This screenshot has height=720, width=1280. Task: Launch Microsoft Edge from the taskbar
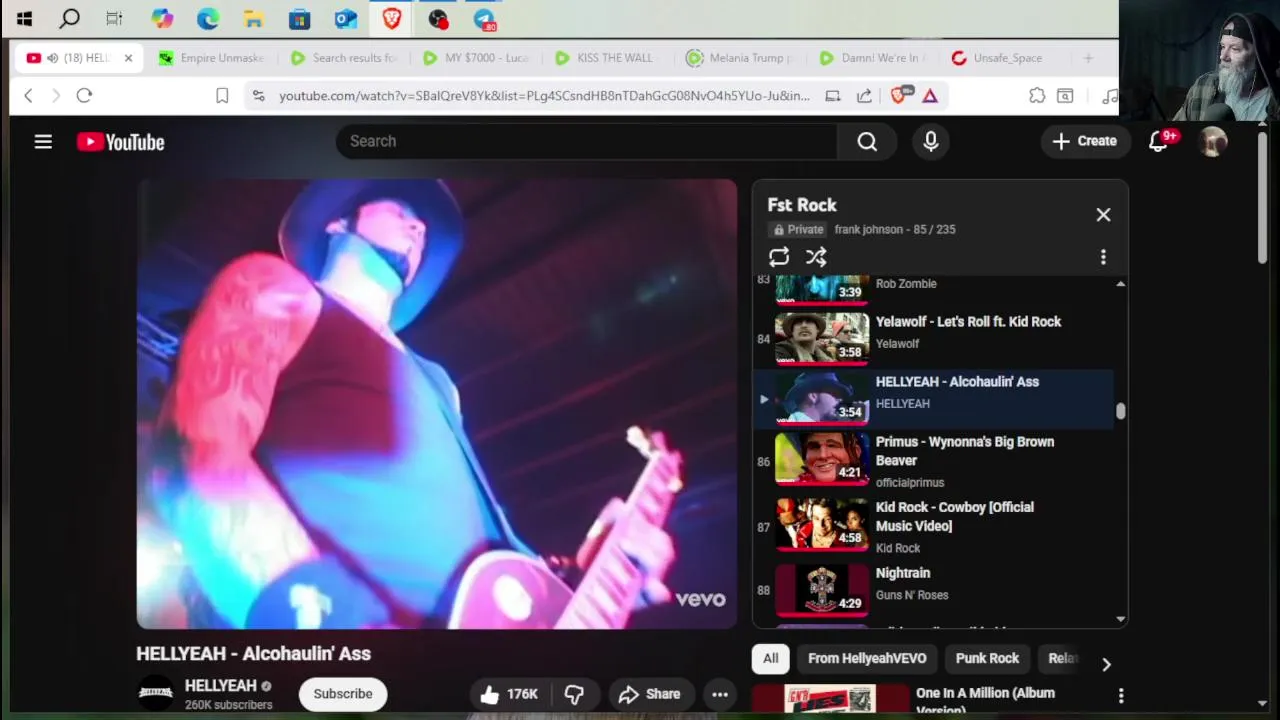pyautogui.click(x=208, y=18)
